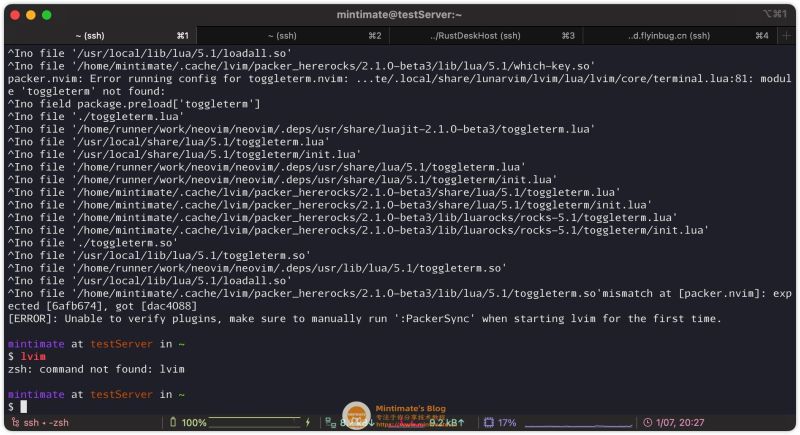Click '/usr/local/share/lua/5.1/toggleterm/init.lua' line
Viewport: 800px width, 435px height.
click(184, 154)
